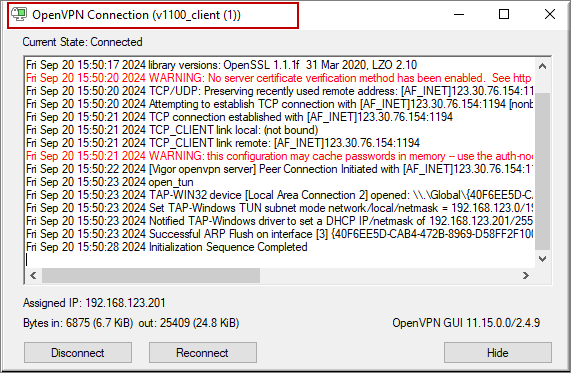Click the horizontal scroll left arrow
The width and height of the screenshot is (571, 373).
point(33,275)
